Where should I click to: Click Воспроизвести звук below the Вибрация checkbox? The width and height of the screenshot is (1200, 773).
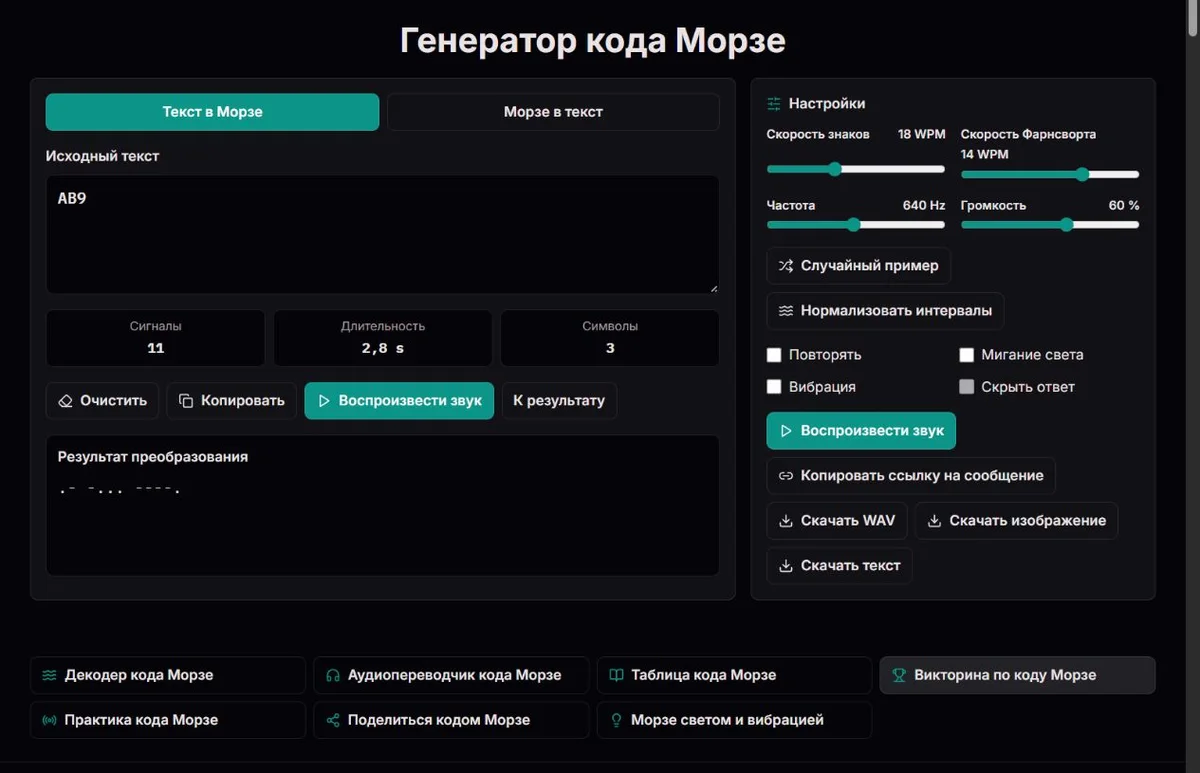click(x=861, y=431)
